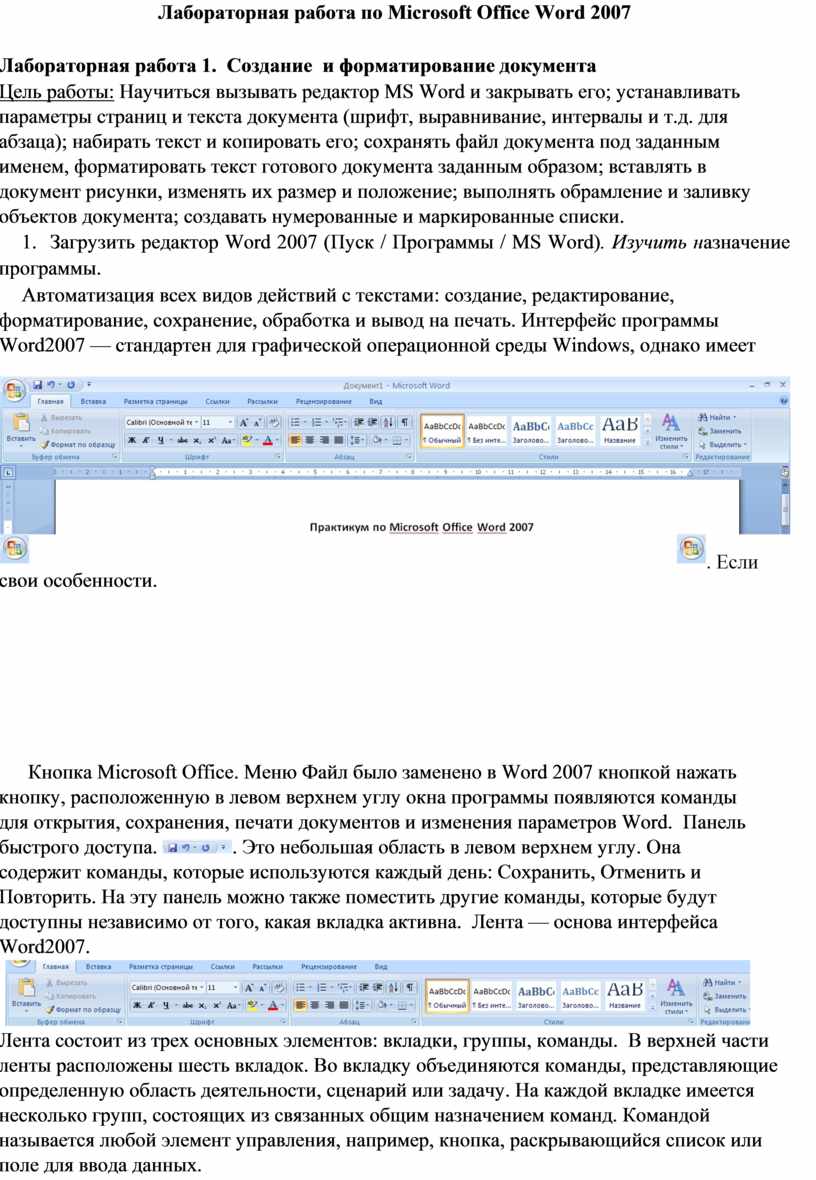Screen dimensions: 816x1180
Task: Click the bulleted list icon in upper ribbon
Action: point(295,422)
